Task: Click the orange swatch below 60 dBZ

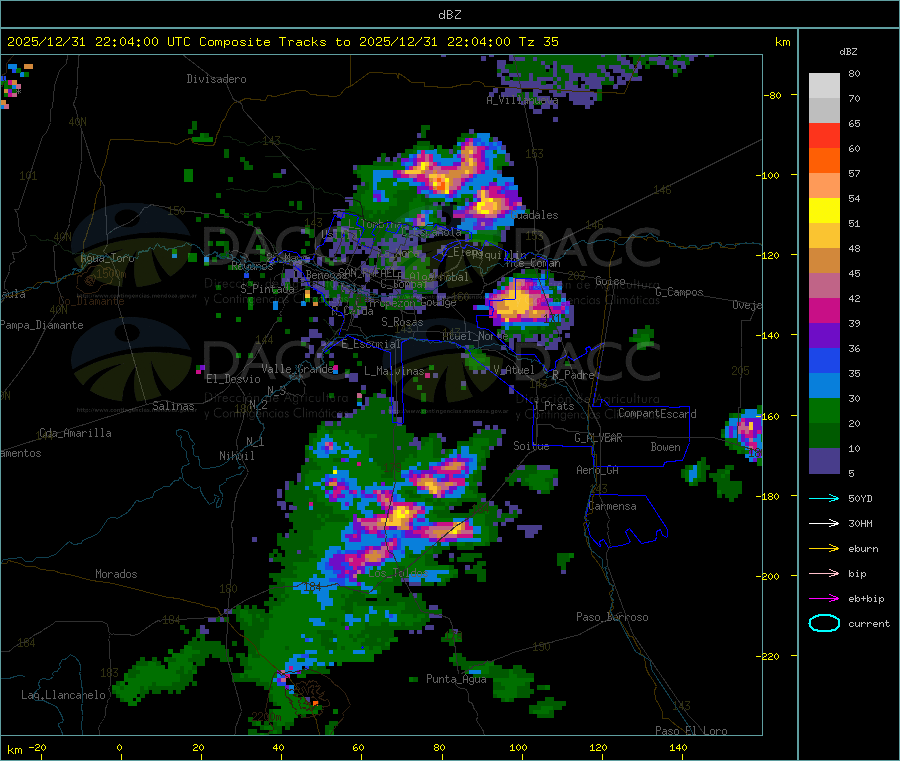Action: pyautogui.click(x=824, y=161)
